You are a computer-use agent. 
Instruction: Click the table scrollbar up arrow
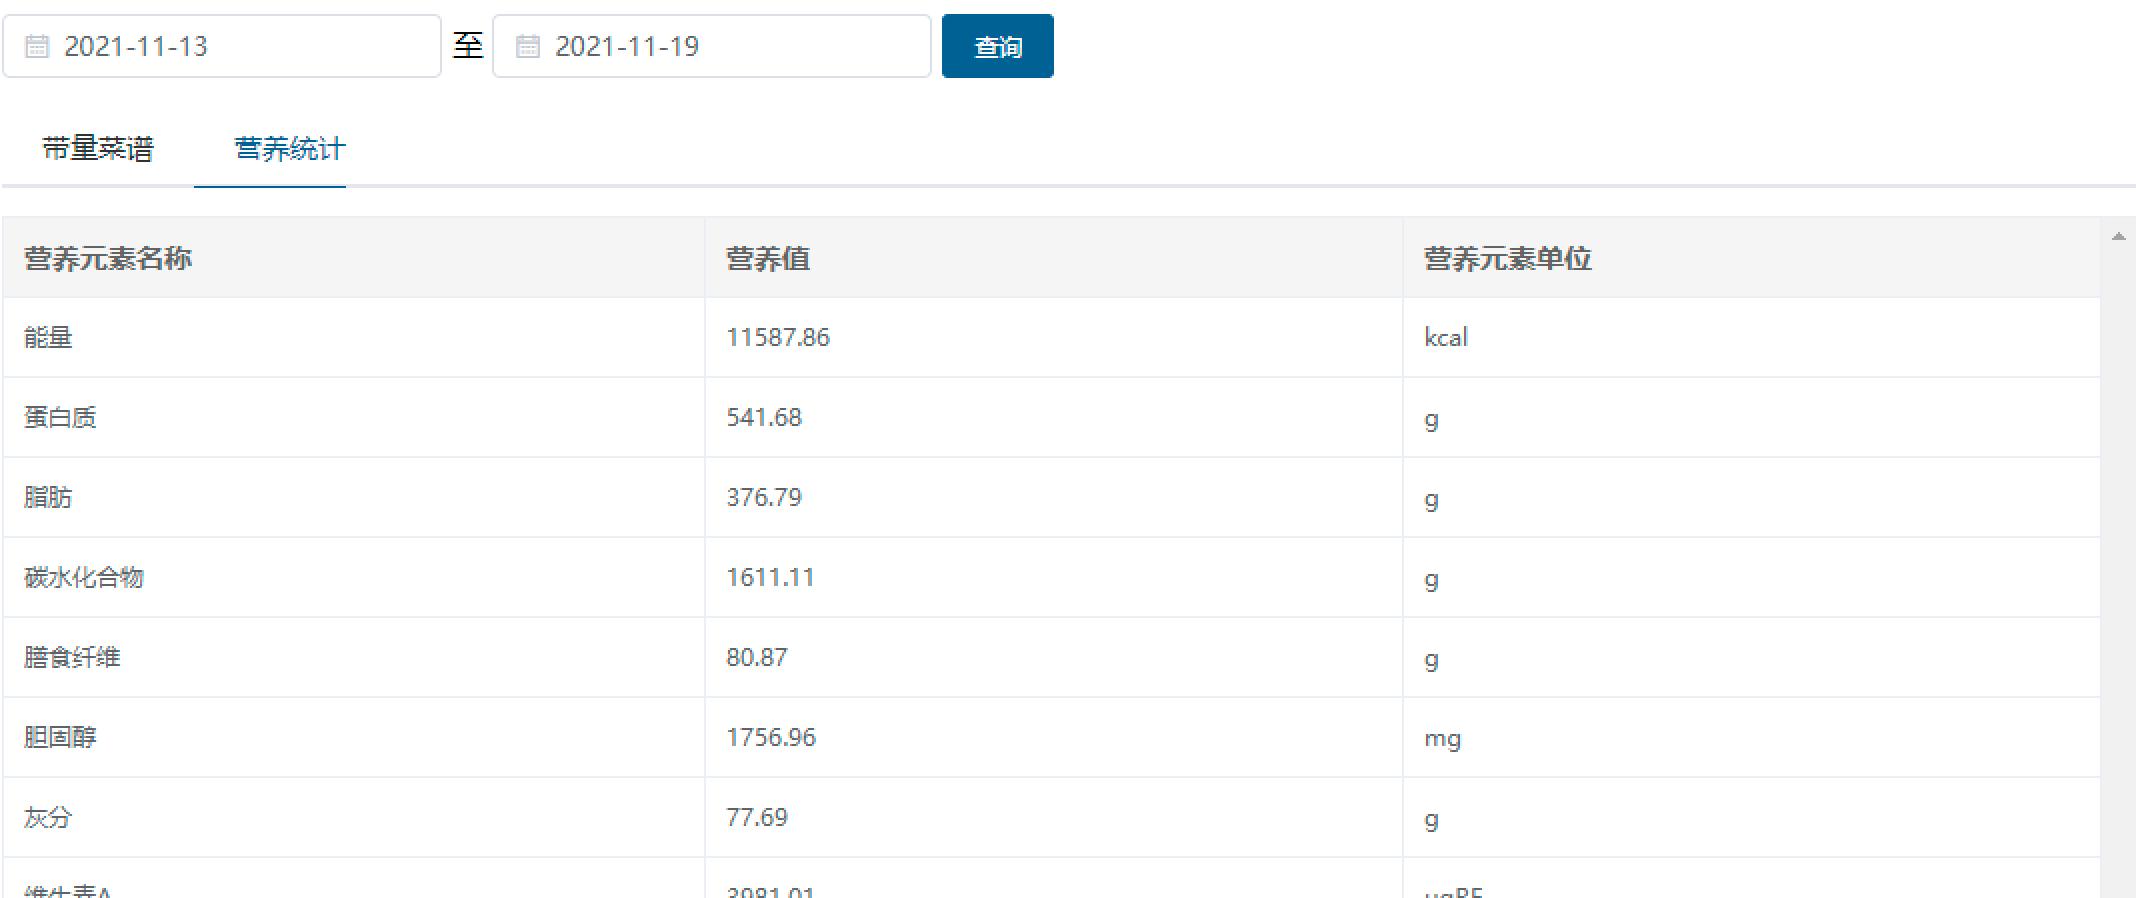[x=2118, y=237]
